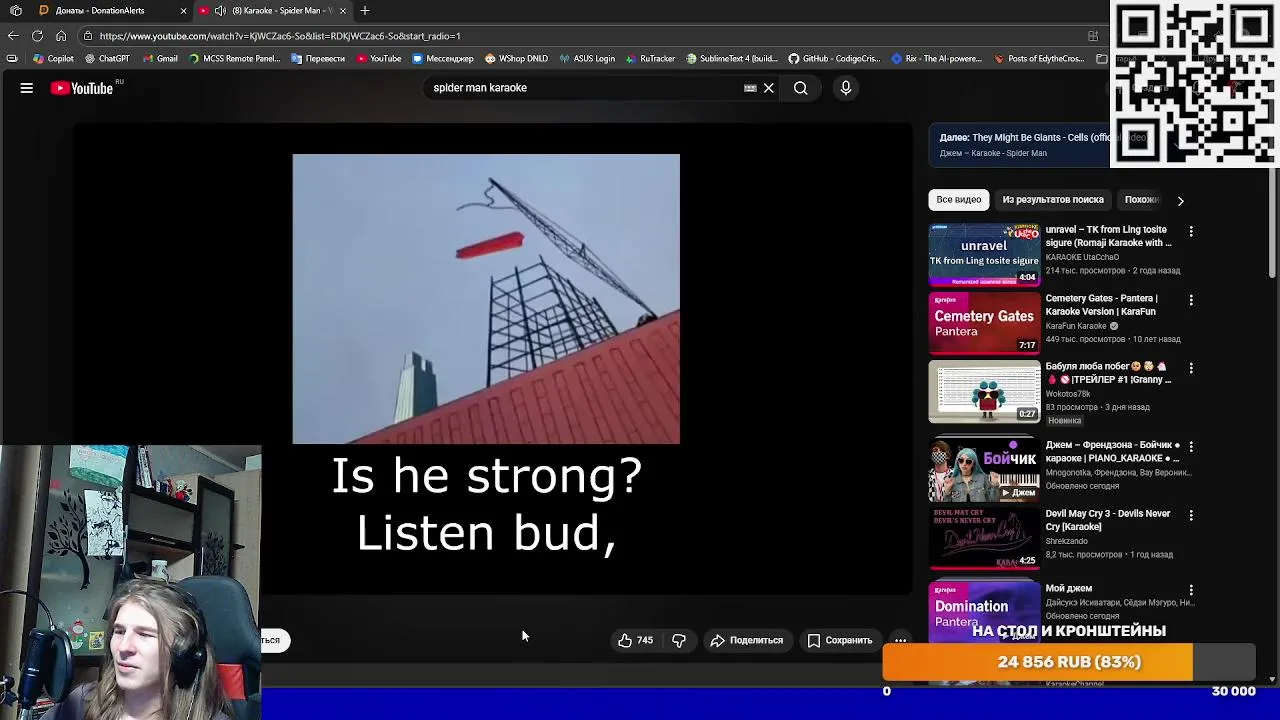Open the RuTracker bookmark

point(650,59)
